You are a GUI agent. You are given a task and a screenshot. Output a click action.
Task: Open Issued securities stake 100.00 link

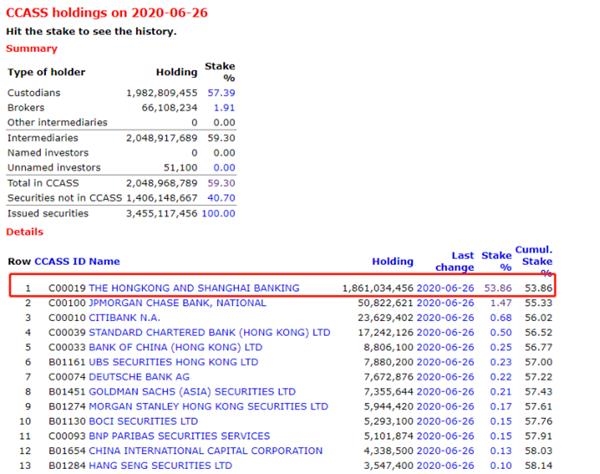click(x=218, y=213)
